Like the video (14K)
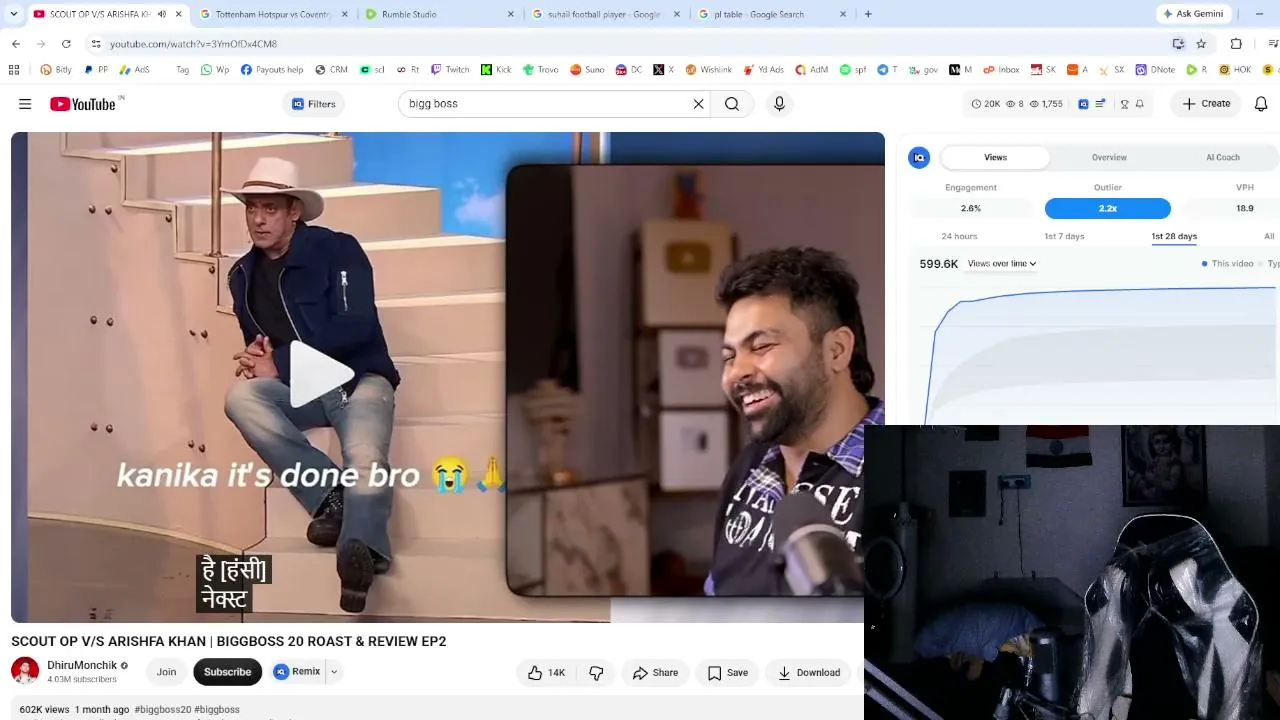 (549, 673)
